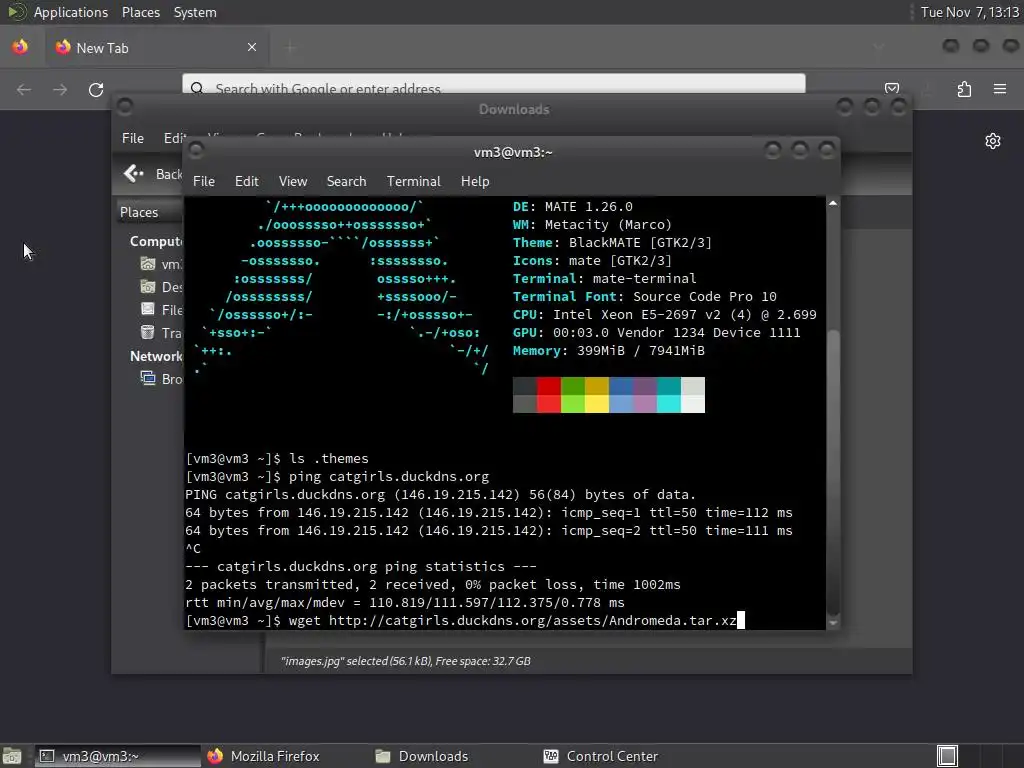Open the Applications menu in top panel

[71, 12]
